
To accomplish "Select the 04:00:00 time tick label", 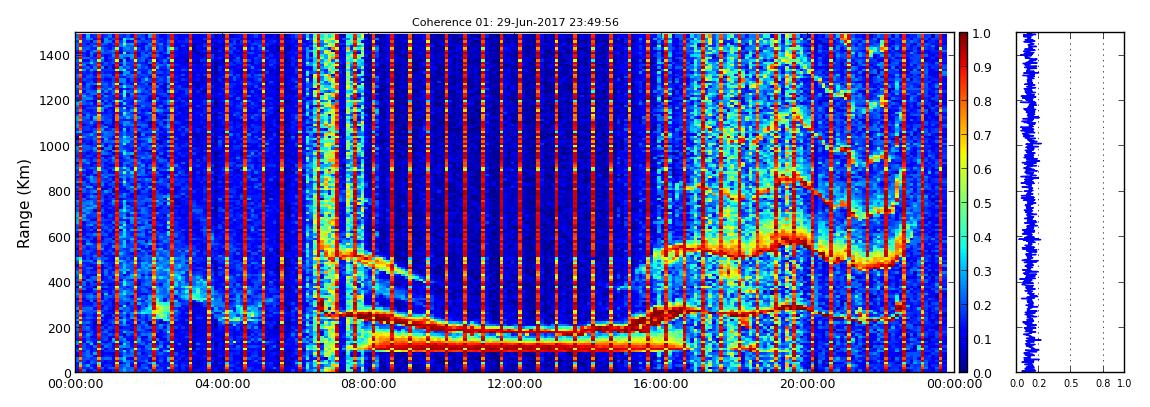I will coord(222,384).
